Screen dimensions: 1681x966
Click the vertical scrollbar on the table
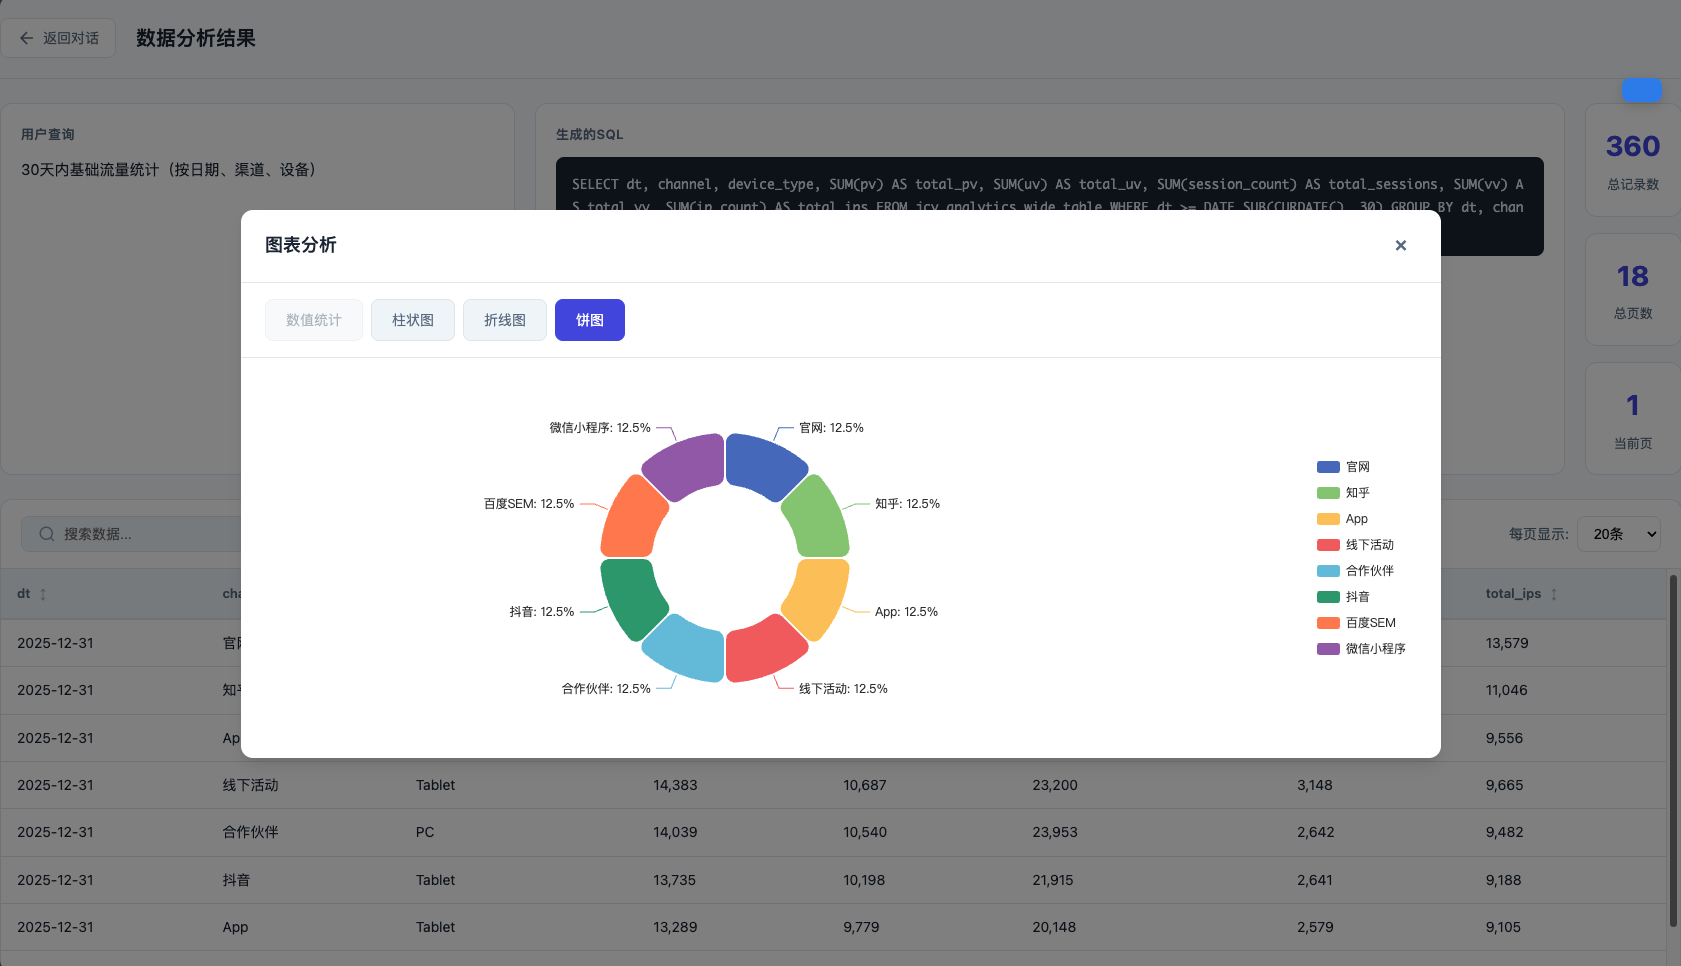tap(1674, 750)
